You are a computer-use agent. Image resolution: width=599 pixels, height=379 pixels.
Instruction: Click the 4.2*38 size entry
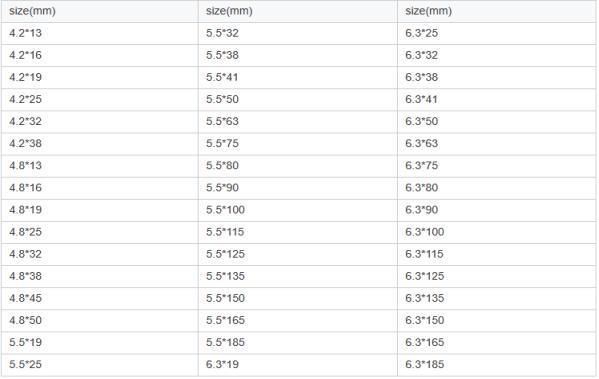pos(100,144)
